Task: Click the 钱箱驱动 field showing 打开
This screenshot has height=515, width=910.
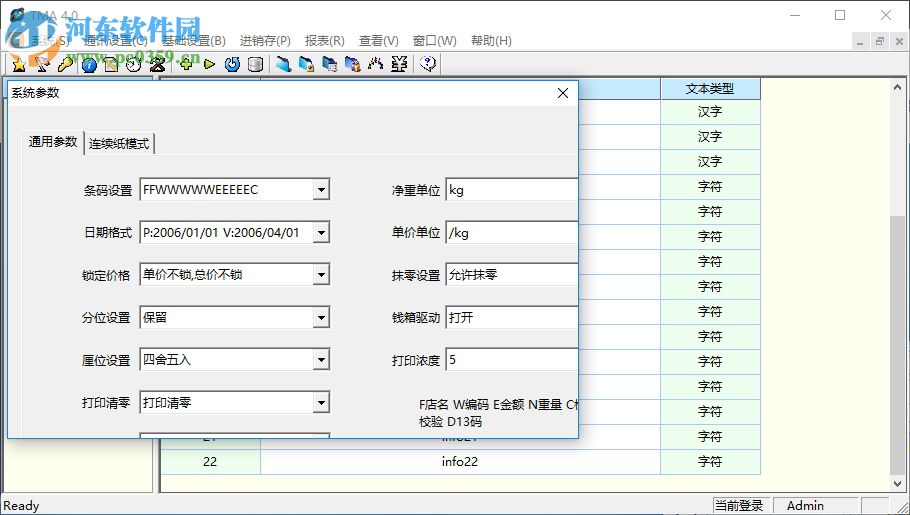Action: click(512, 318)
